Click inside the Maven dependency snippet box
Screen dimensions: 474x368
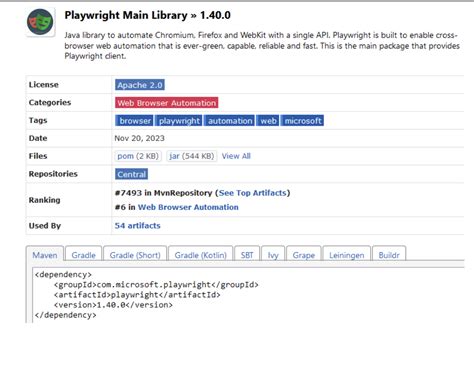point(248,295)
